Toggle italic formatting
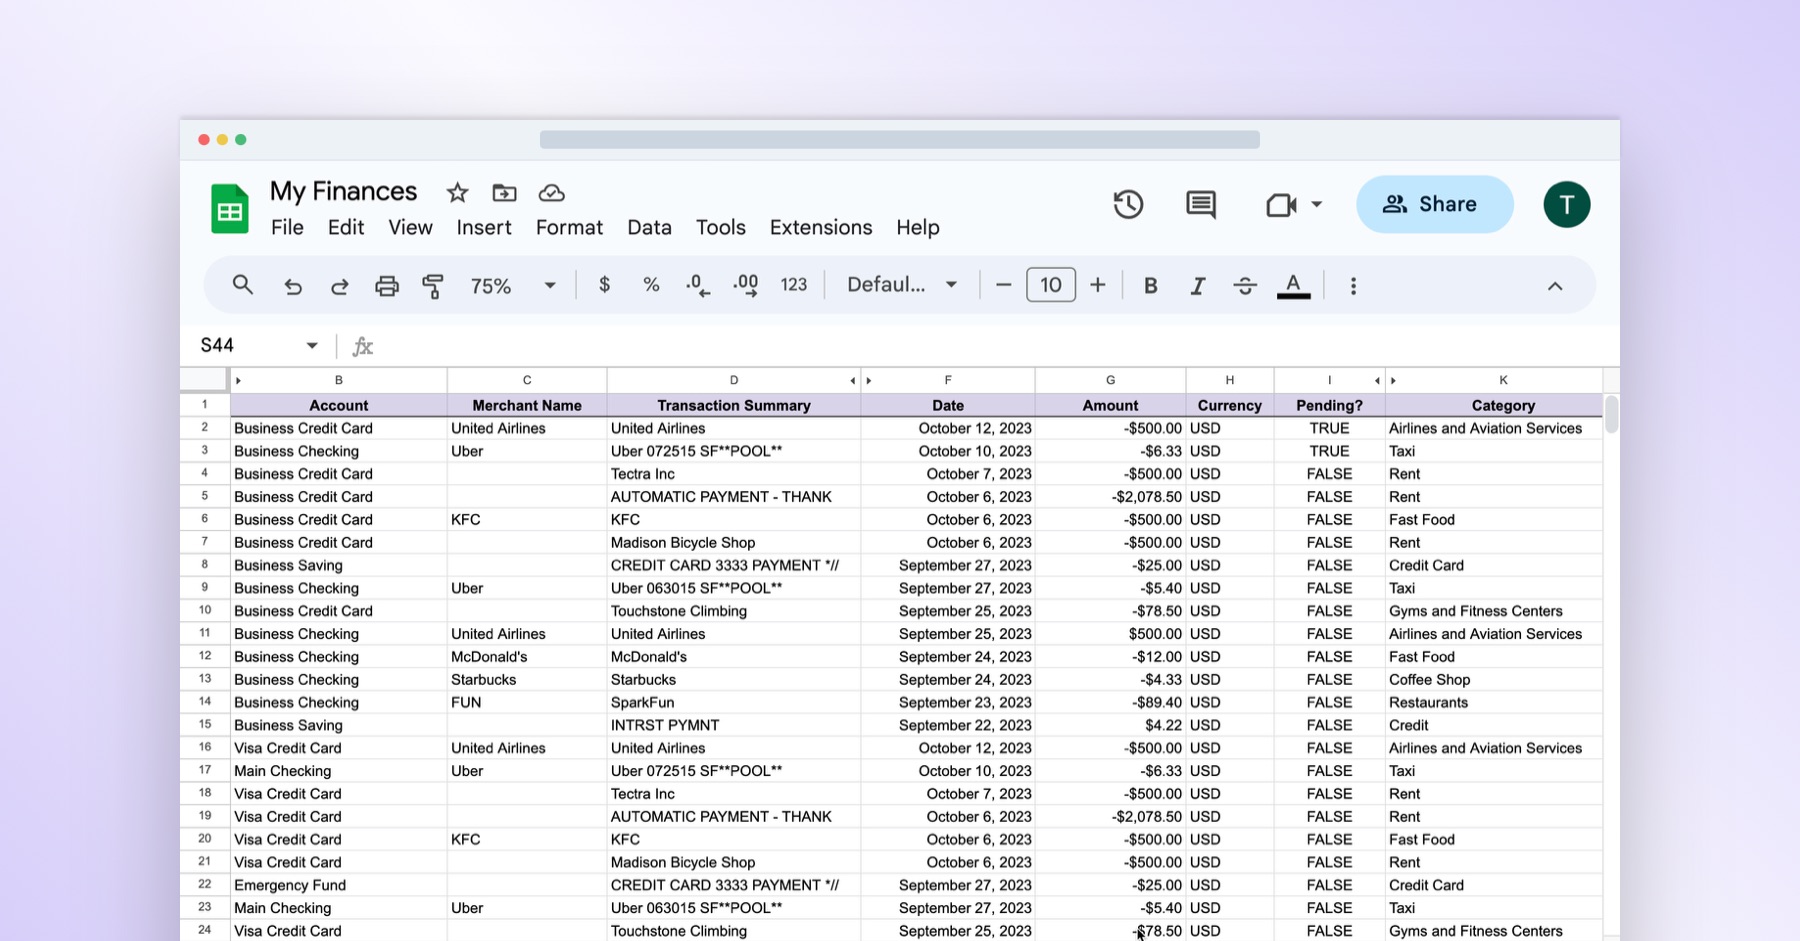This screenshot has width=1800, height=941. (1197, 286)
